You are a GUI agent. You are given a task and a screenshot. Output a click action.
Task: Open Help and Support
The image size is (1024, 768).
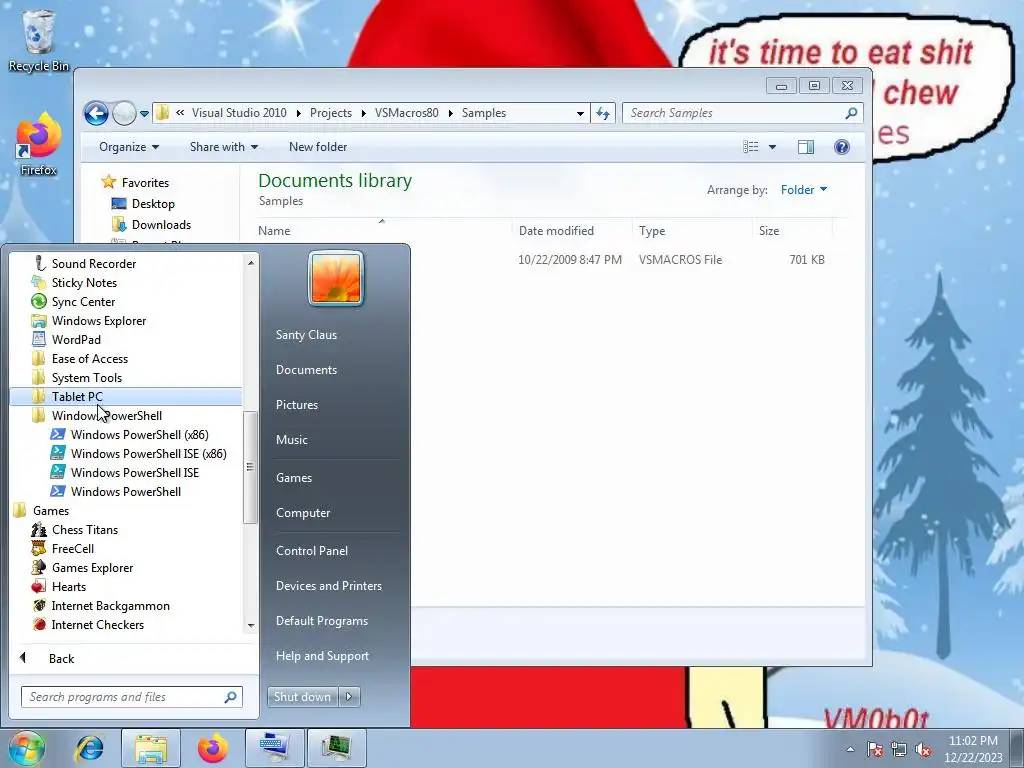[x=322, y=656]
